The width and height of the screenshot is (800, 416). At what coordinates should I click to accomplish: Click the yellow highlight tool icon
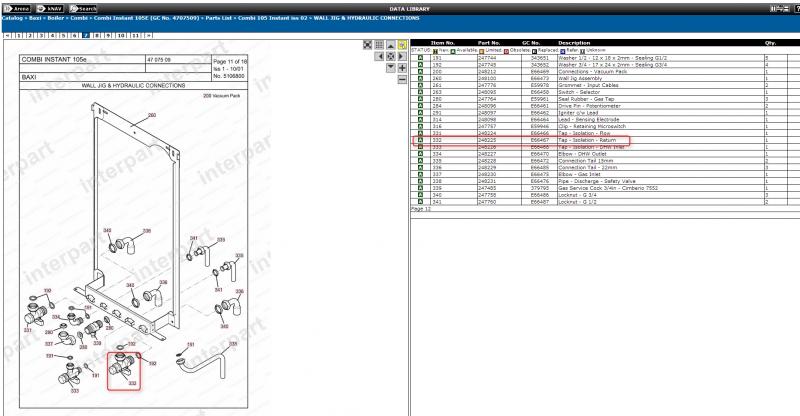click(401, 45)
